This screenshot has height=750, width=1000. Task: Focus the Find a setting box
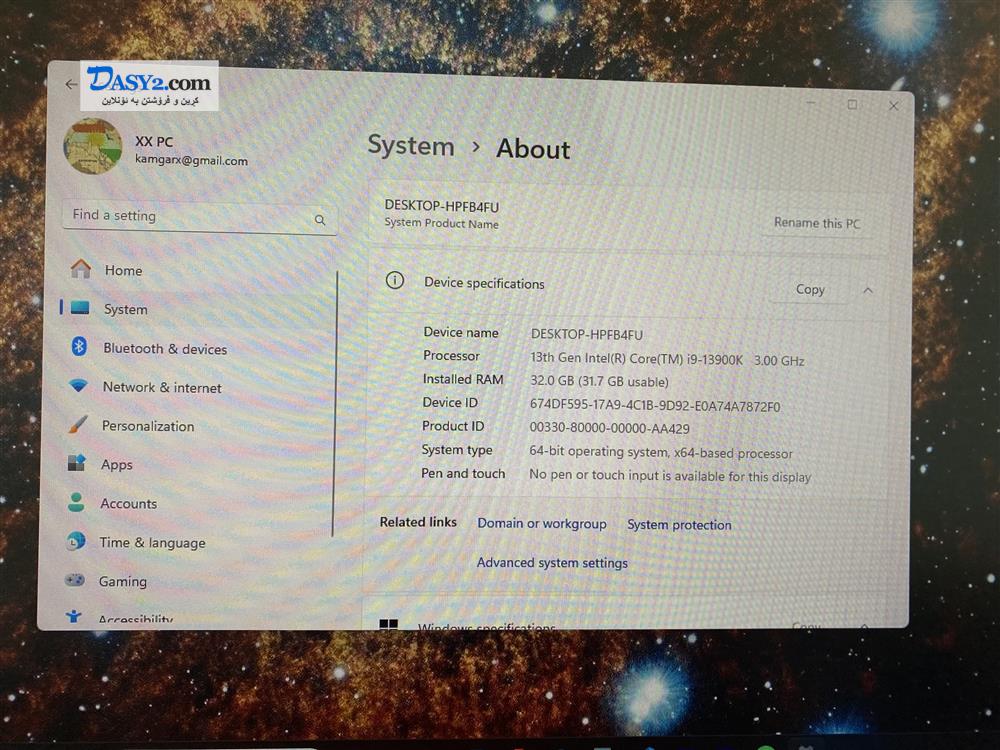point(200,217)
